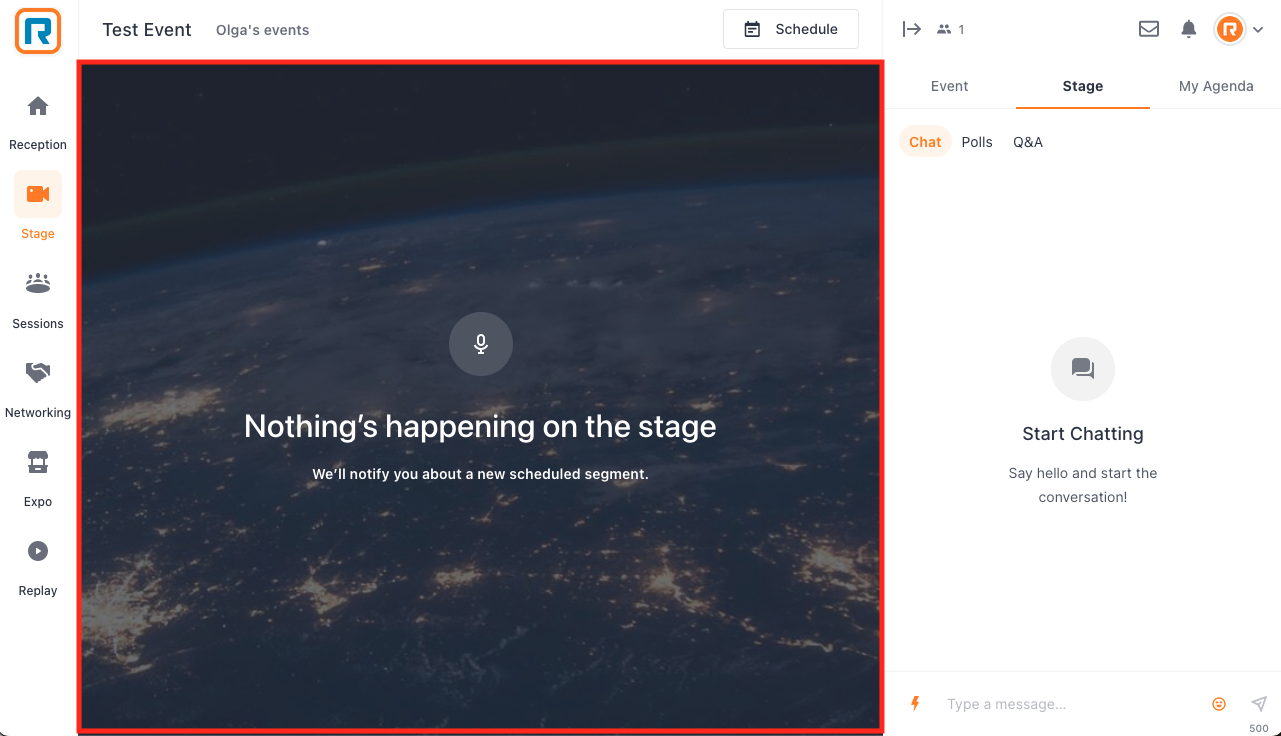1281x736 pixels.
Task: Click the 'We'll notify you' stage message
Action: [480, 474]
